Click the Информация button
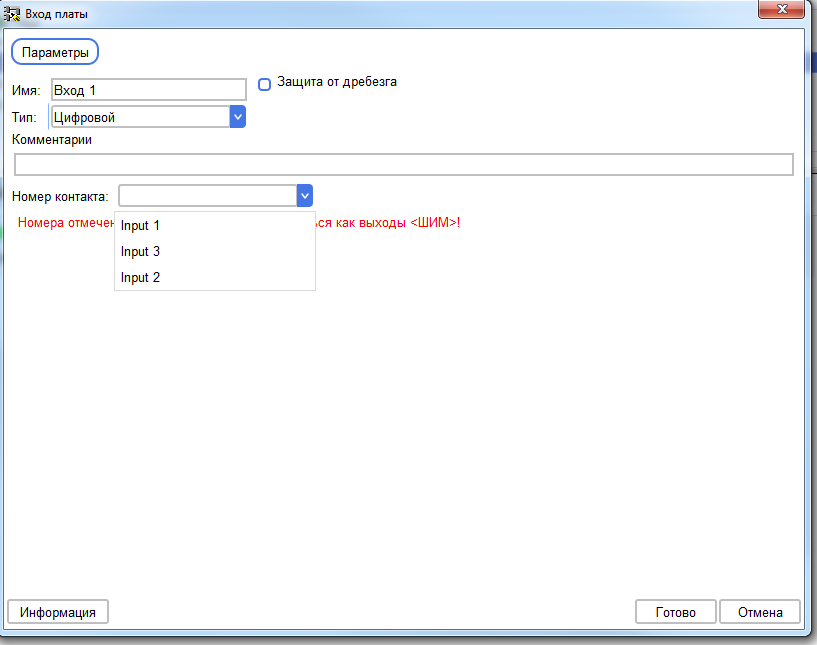 [x=58, y=612]
